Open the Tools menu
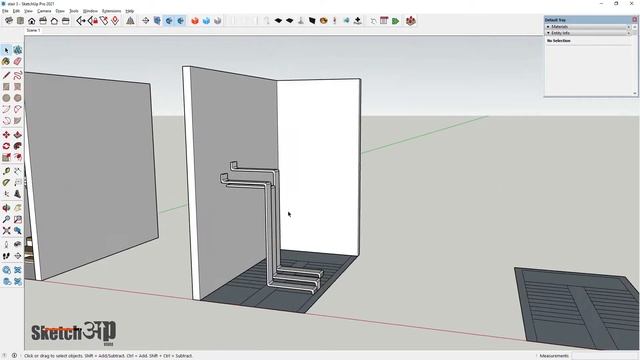The image size is (640, 360). pyautogui.click(x=74, y=11)
